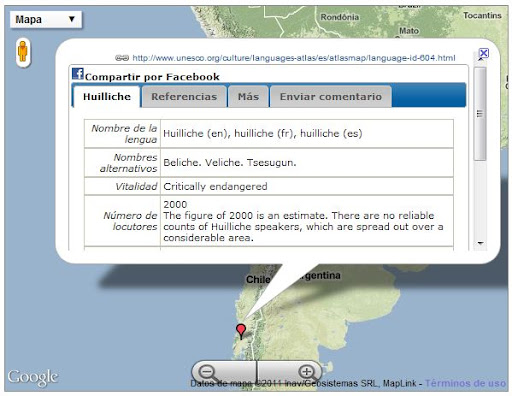Open the UNESCO language-id-604 URL link

coord(294,58)
